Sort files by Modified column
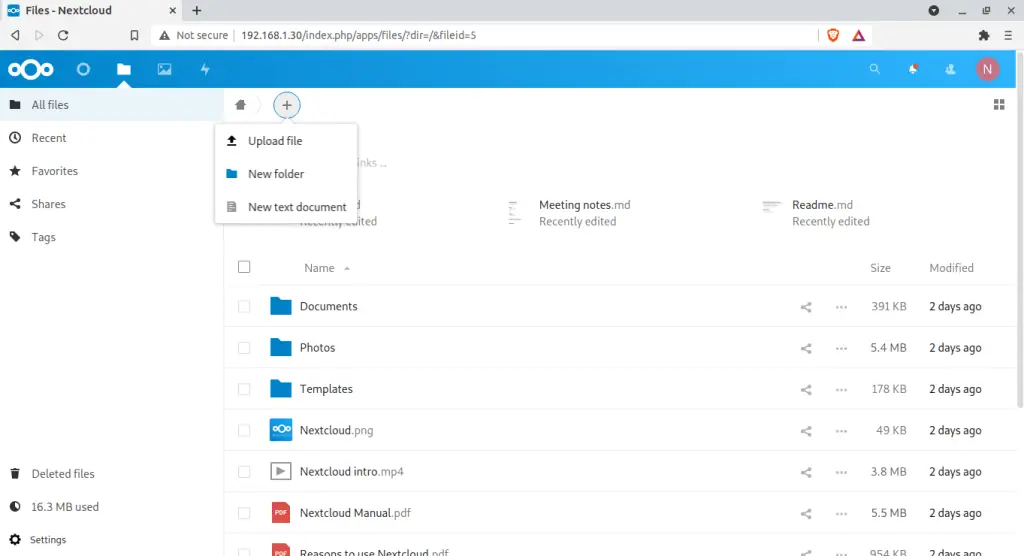1024x556 pixels. [x=951, y=268]
